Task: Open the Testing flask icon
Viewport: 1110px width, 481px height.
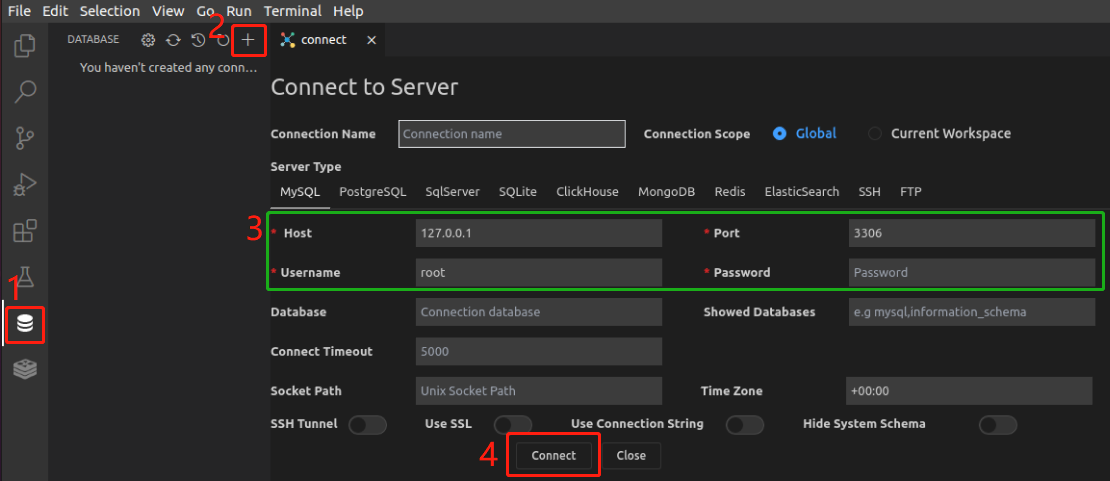Action: point(25,277)
